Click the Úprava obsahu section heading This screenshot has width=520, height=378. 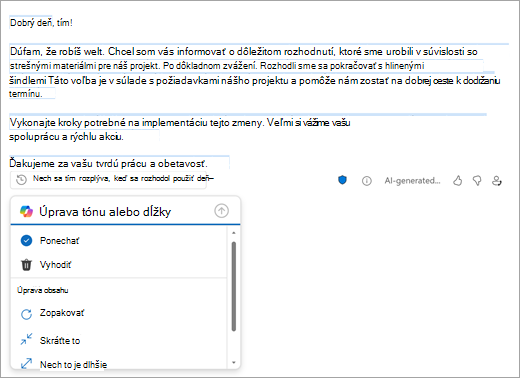(43, 290)
